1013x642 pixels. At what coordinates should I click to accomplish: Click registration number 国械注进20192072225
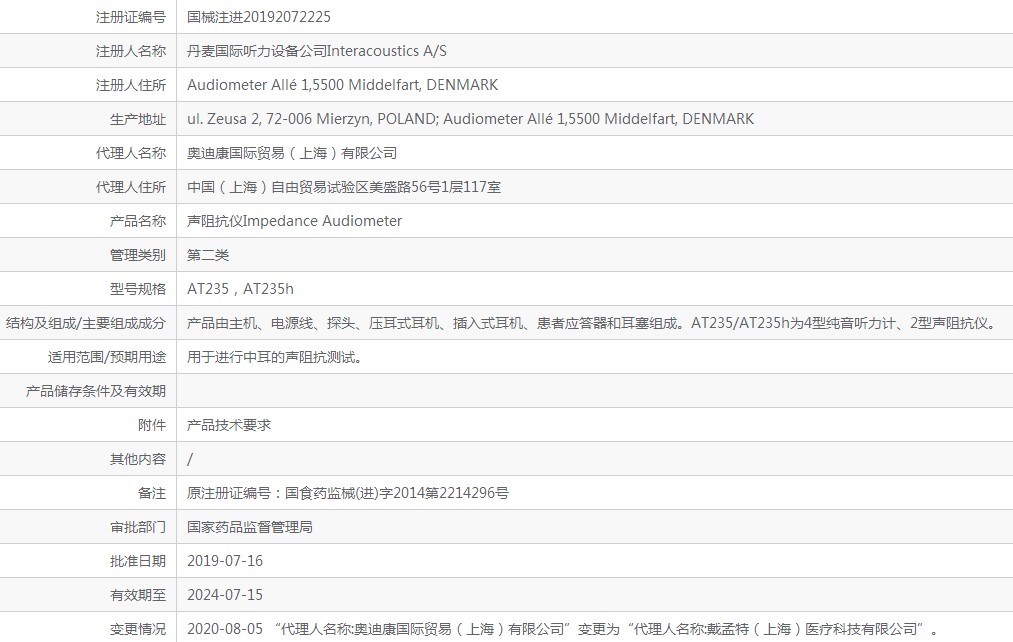tap(258, 17)
